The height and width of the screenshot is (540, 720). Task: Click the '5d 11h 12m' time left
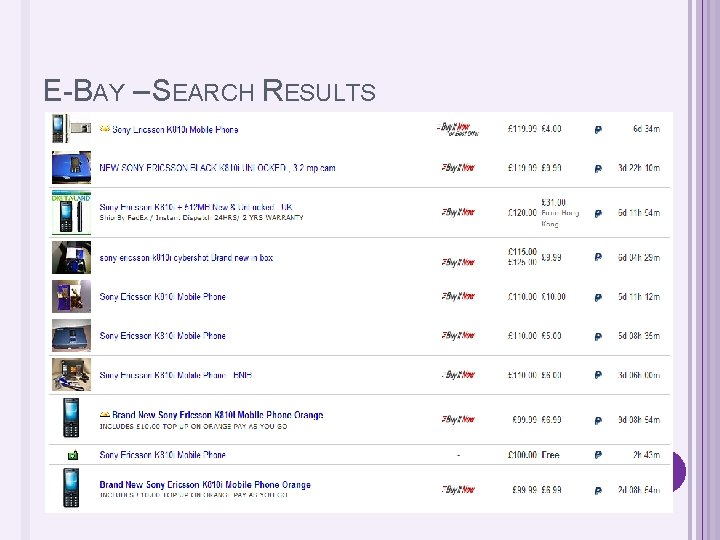click(639, 297)
